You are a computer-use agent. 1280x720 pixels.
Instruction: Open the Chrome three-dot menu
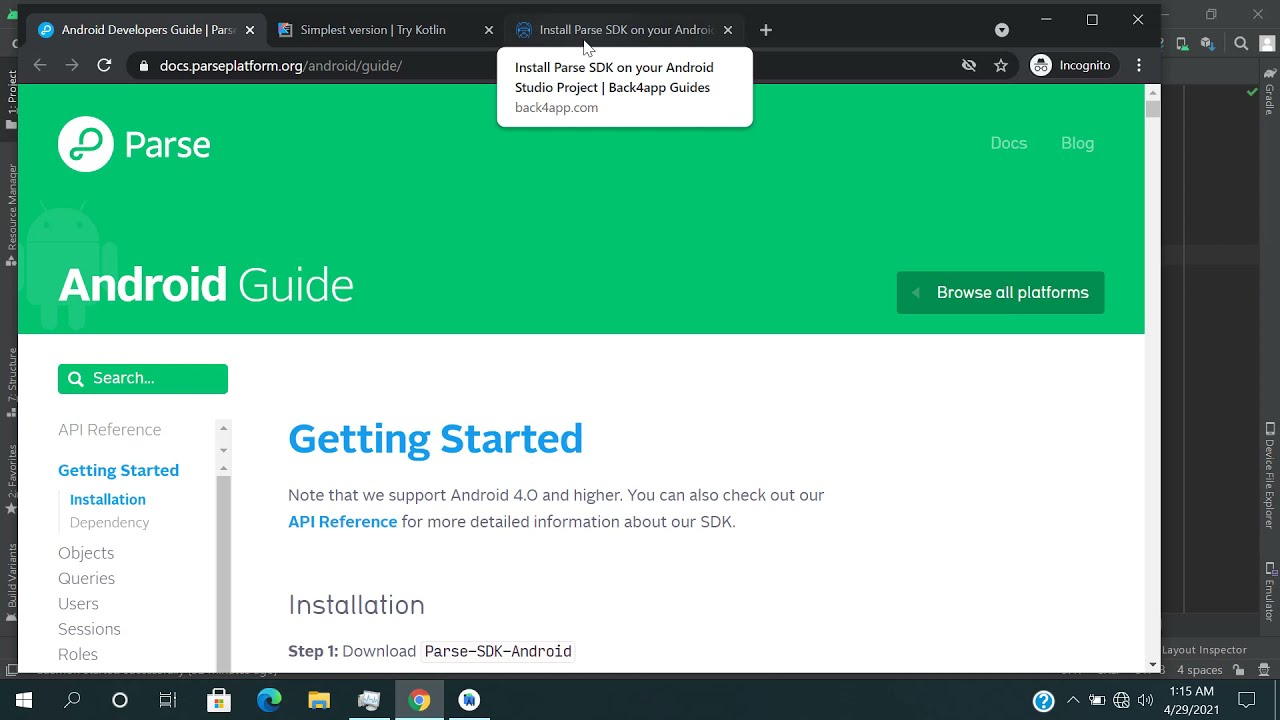pyautogui.click(x=1139, y=65)
